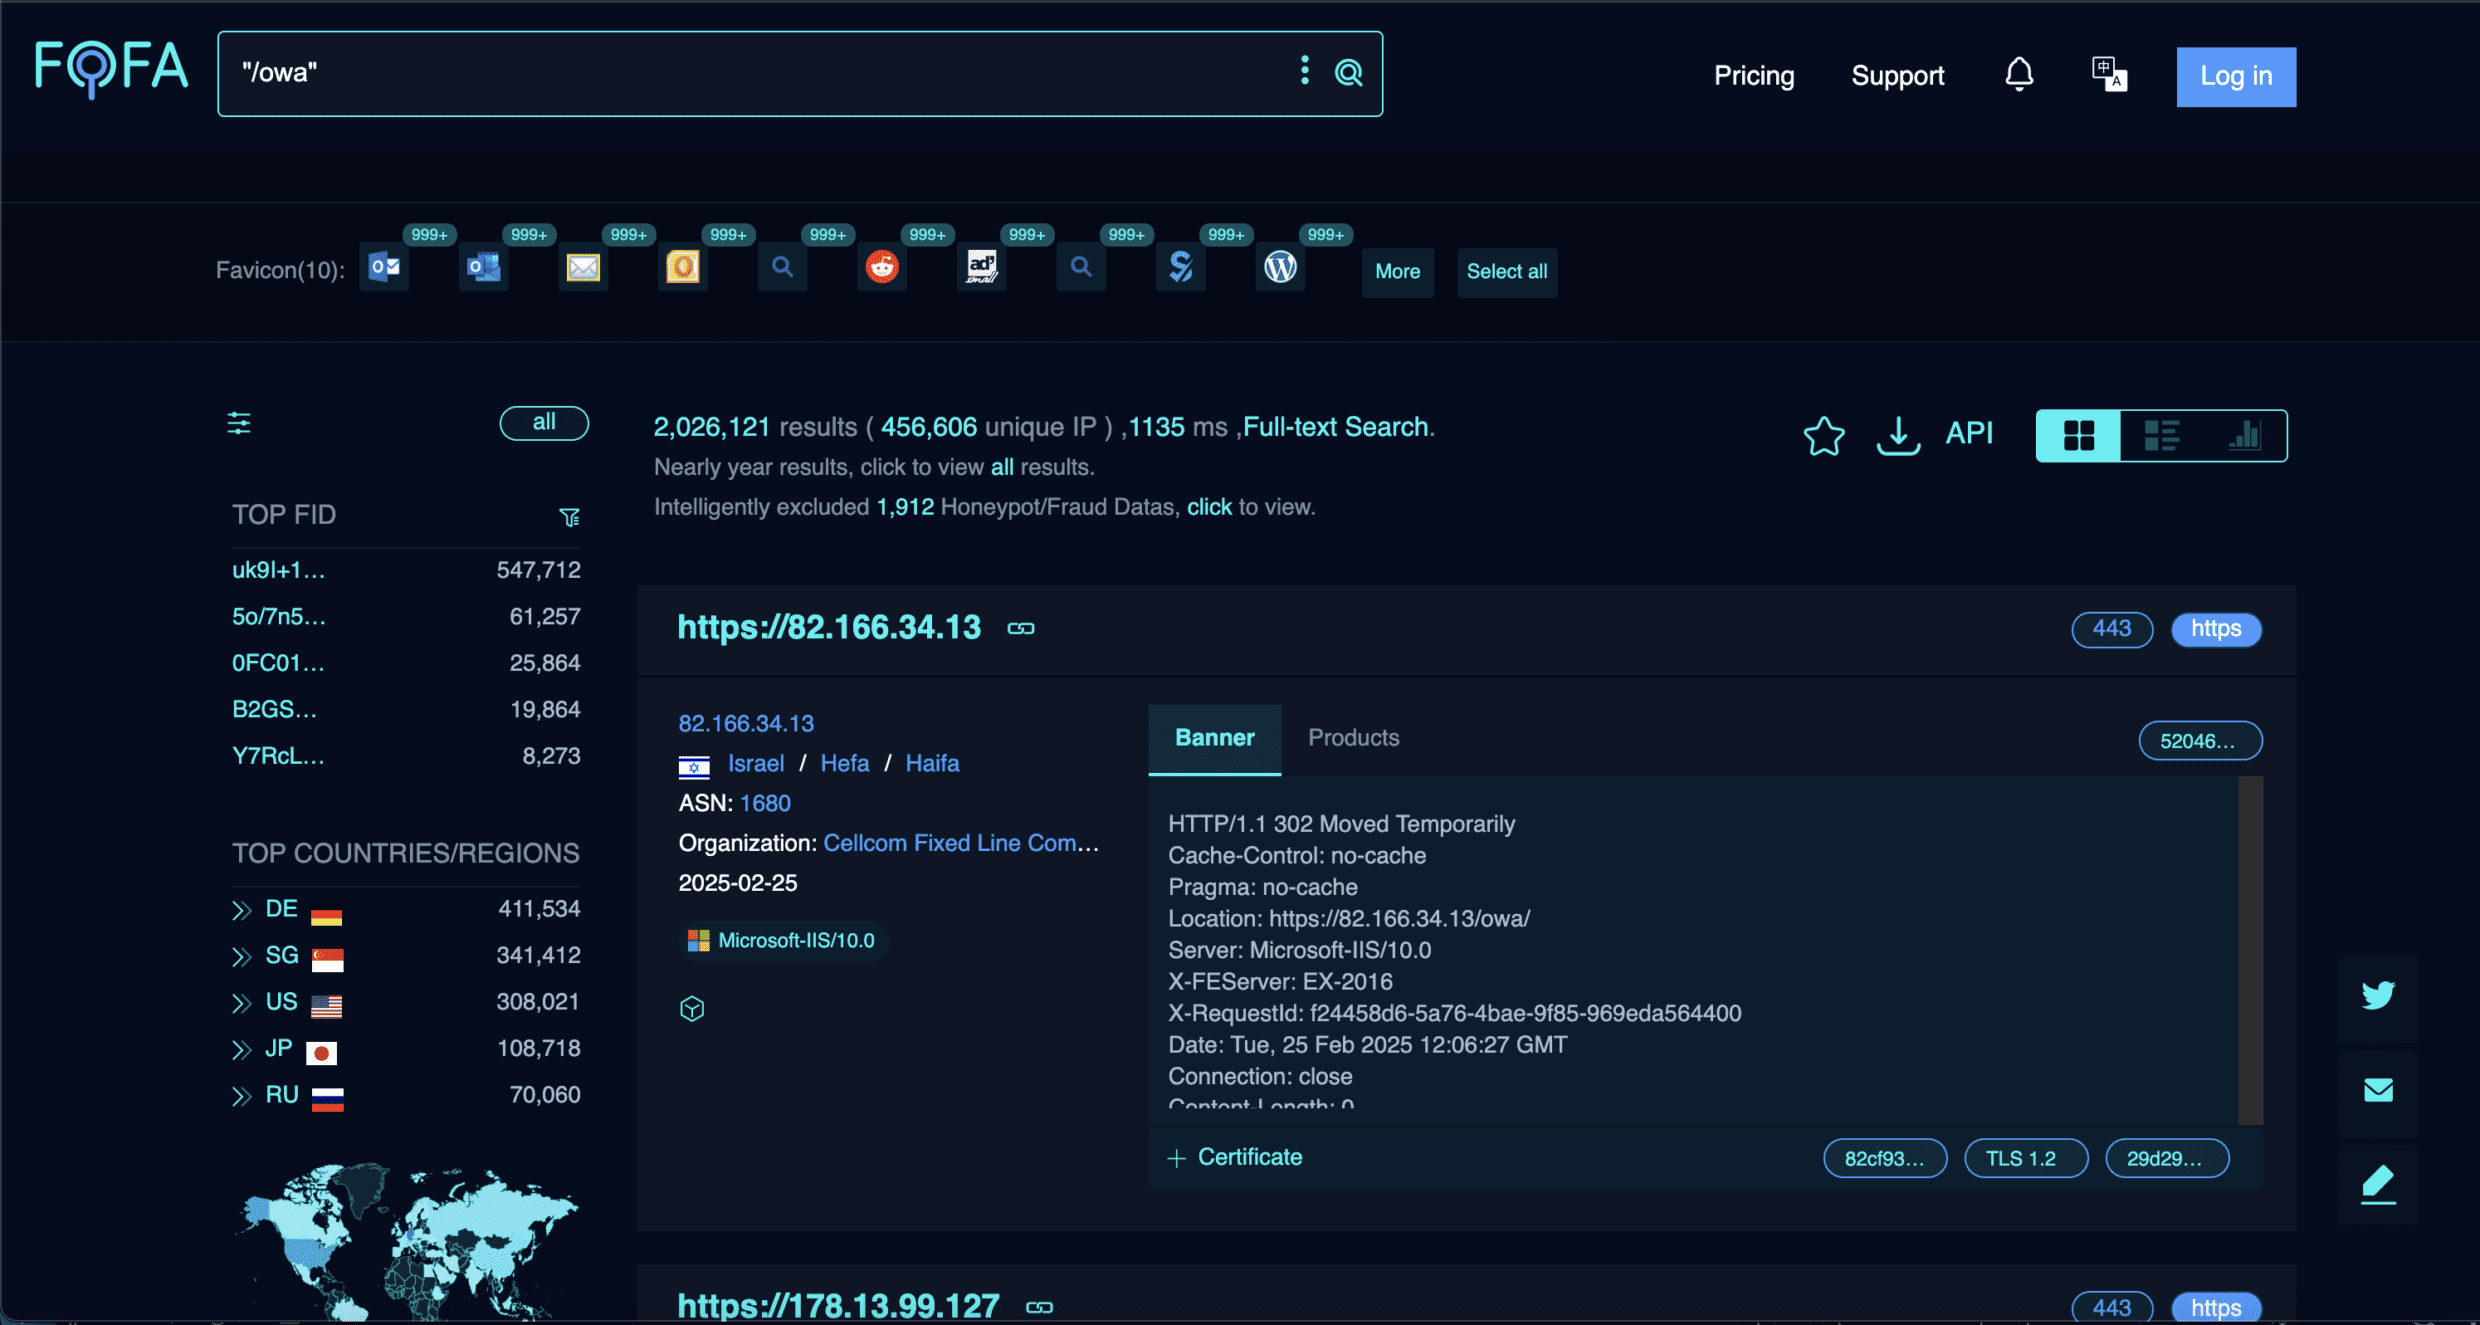Switch to list view layout

point(2161,435)
